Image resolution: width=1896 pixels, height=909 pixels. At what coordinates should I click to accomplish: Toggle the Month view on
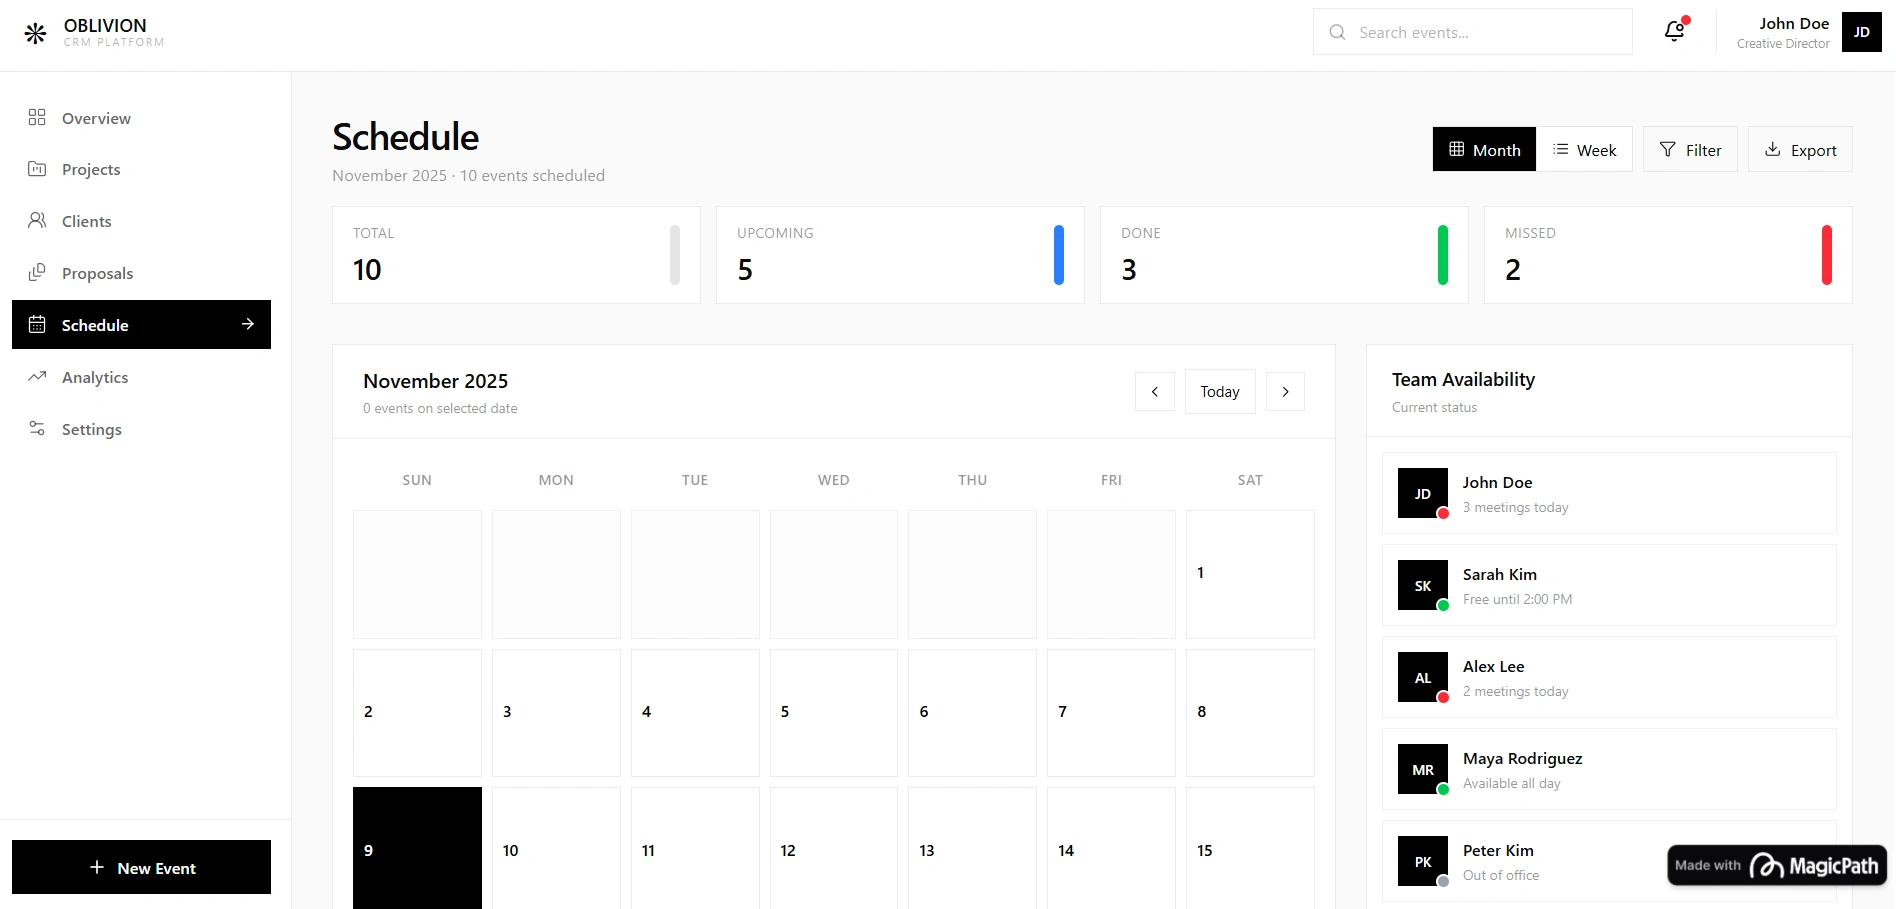pos(1483,149)
